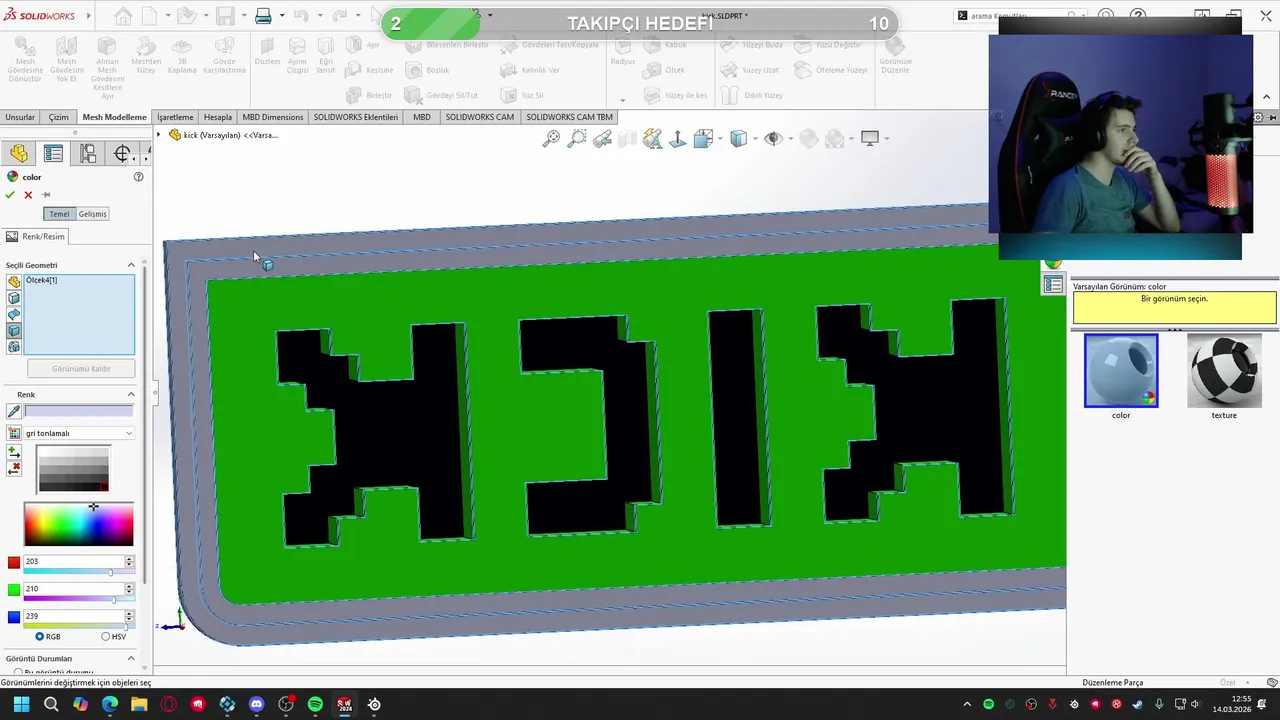The height and width of the screenshot is (720, 1280).
Task: Toggle the Hide/Show Items eye icon
Action: [x=772, y=139]
